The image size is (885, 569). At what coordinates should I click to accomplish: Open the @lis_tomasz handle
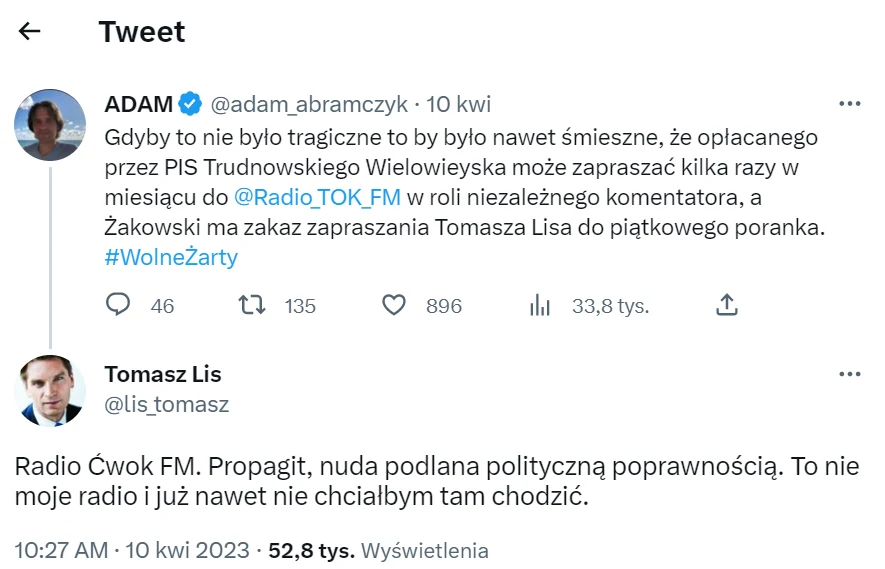[166, 404]
